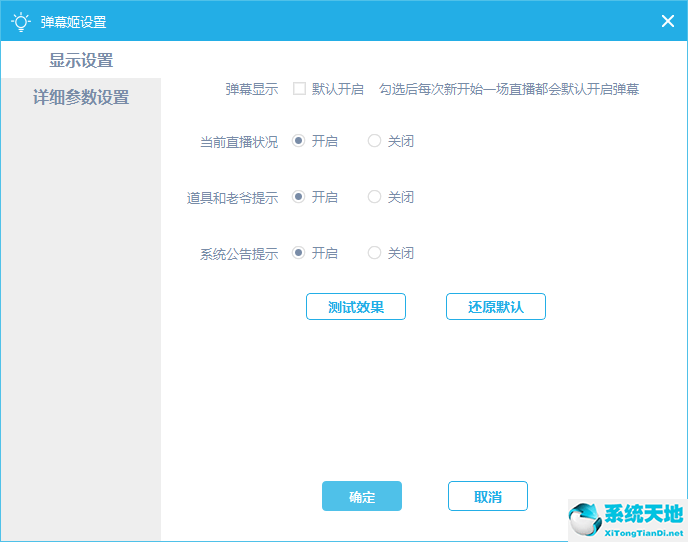Open the 显示设置 tab

click(x=81, y=60)
